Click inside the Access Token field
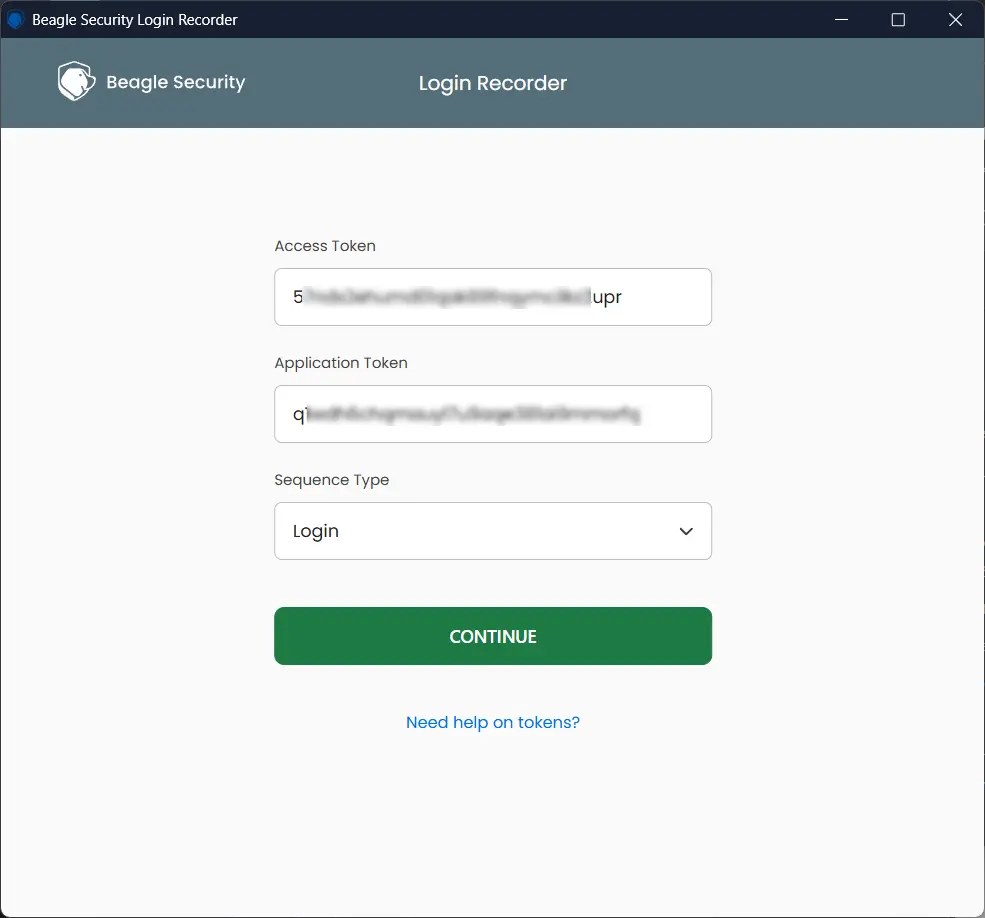Screen dimensions: 985x918 (493, 297)
